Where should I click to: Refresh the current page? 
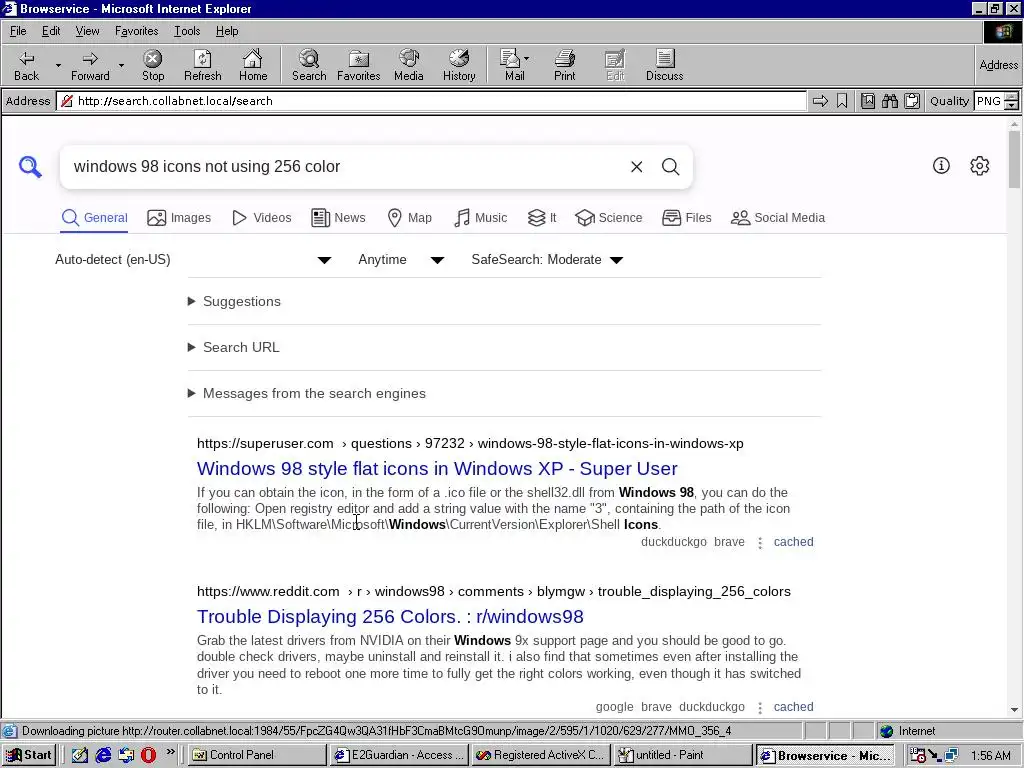(202, 65)
